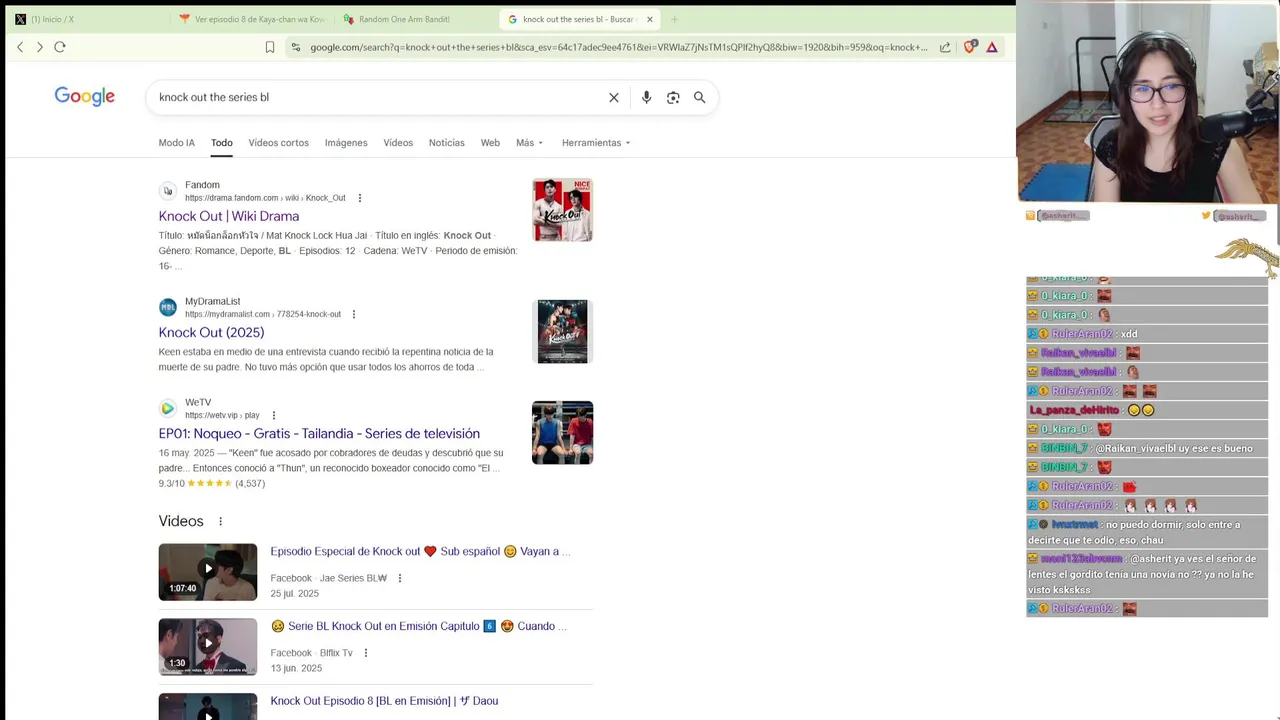Click the Todo selected filter tab
Image resolution: width=1280 pixels, height=720 pixels.
222,143
